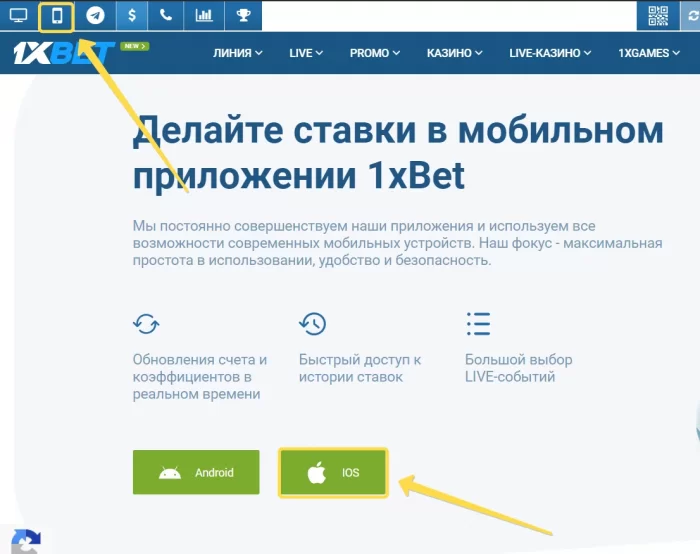Click the reCAPTCHA badge icon
Image resolution: width=700 pixels, height=554 pixels.
pyautogui.click(x=26, y=541)
